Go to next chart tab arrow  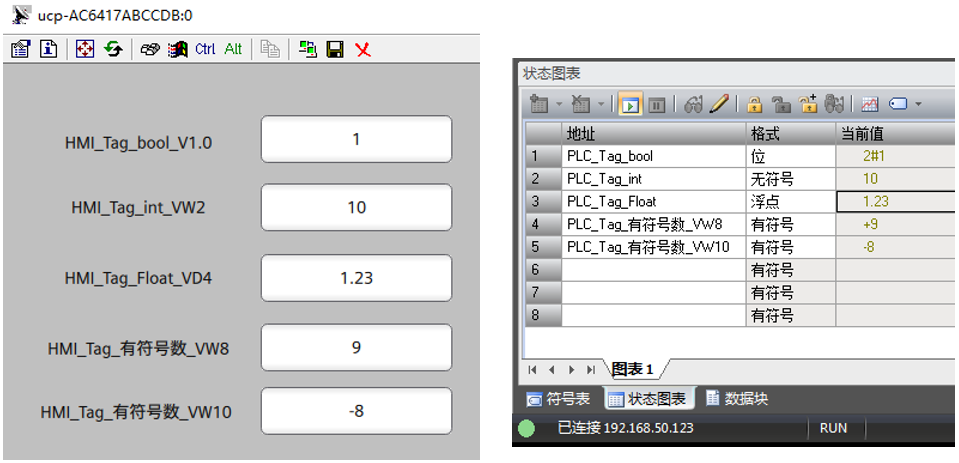(x=571, y=370)
